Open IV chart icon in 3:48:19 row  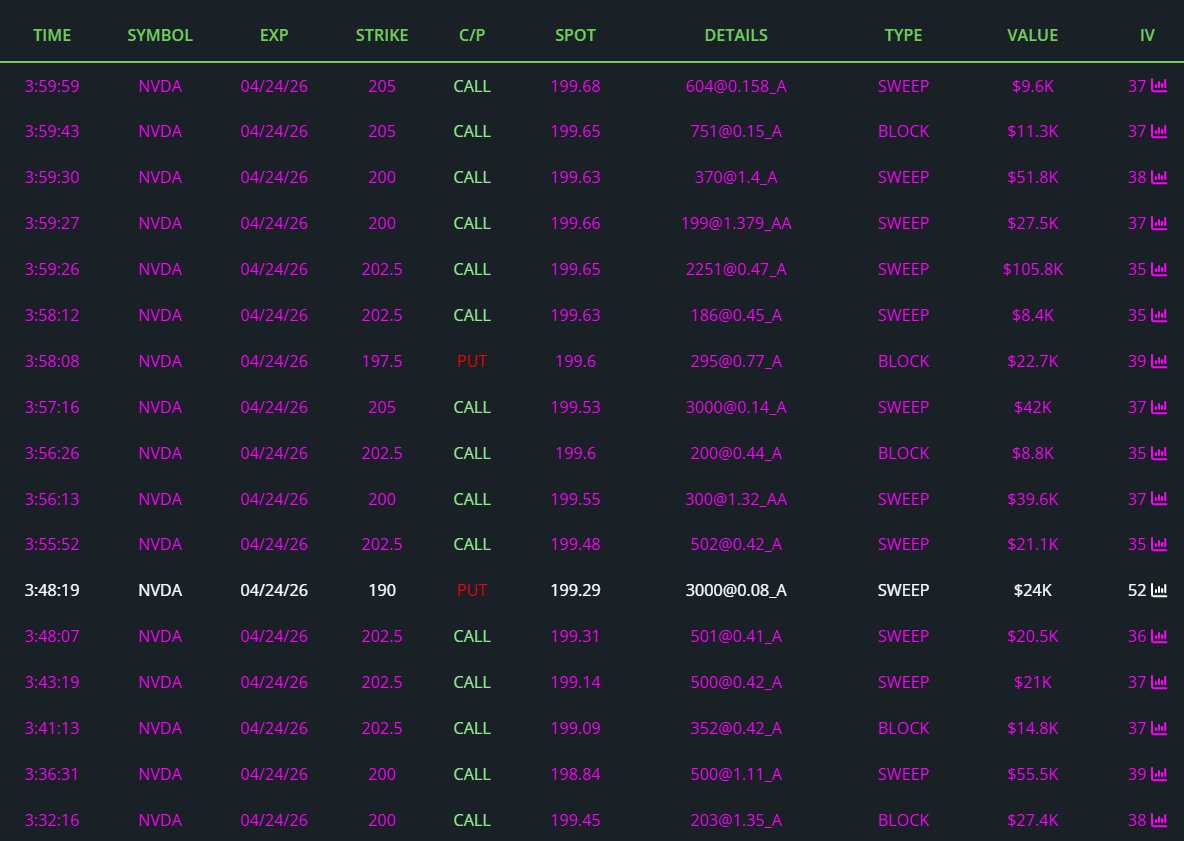click(1158, 590)
